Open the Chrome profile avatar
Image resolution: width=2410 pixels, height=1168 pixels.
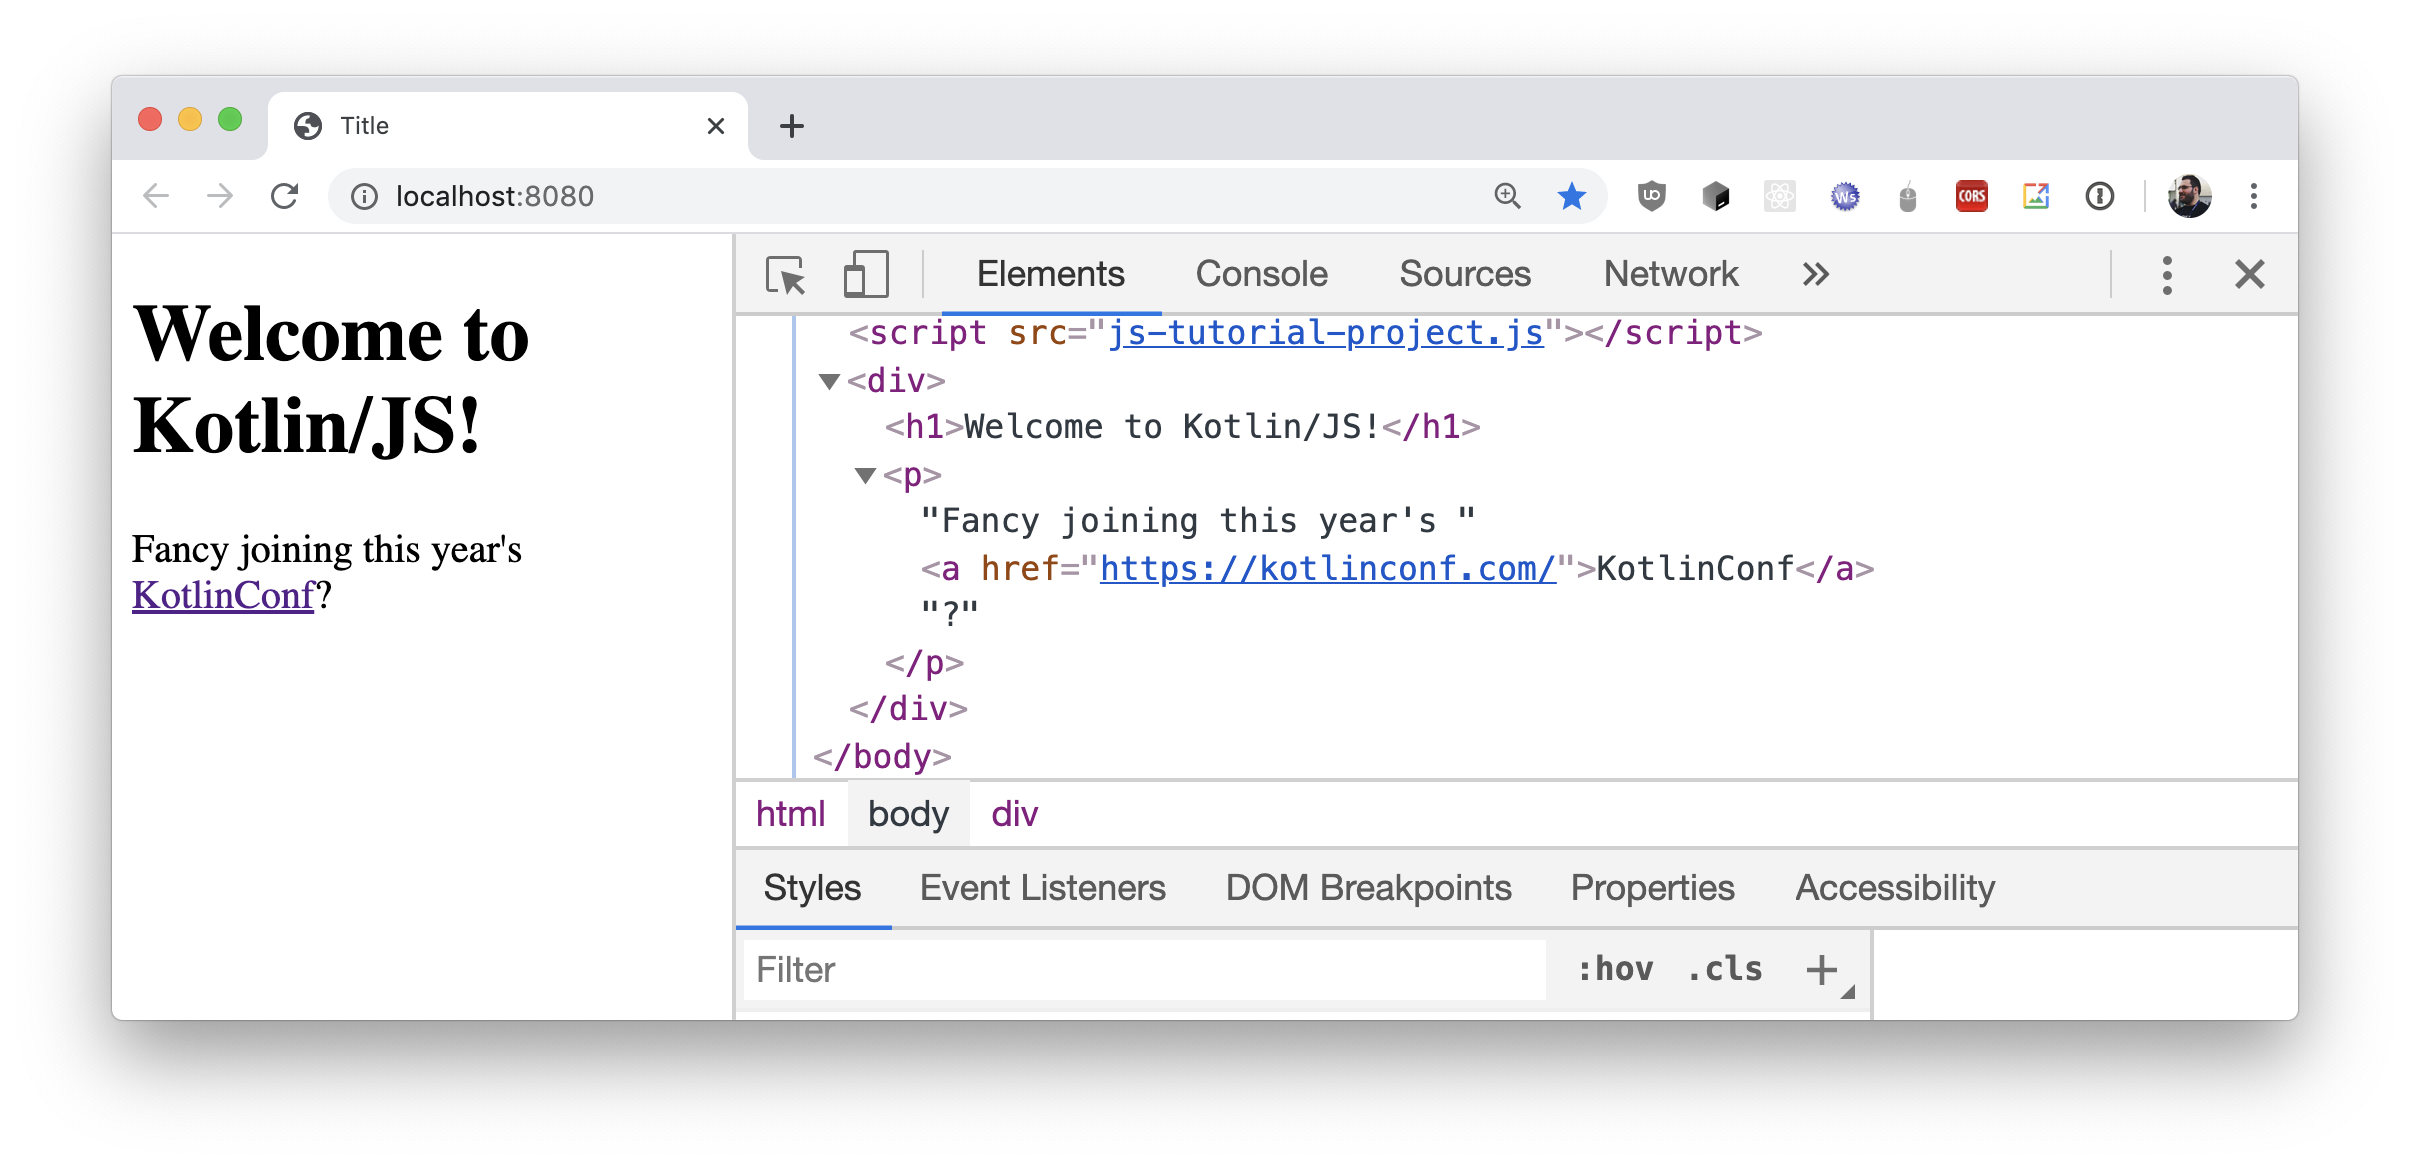(2189, 196)
